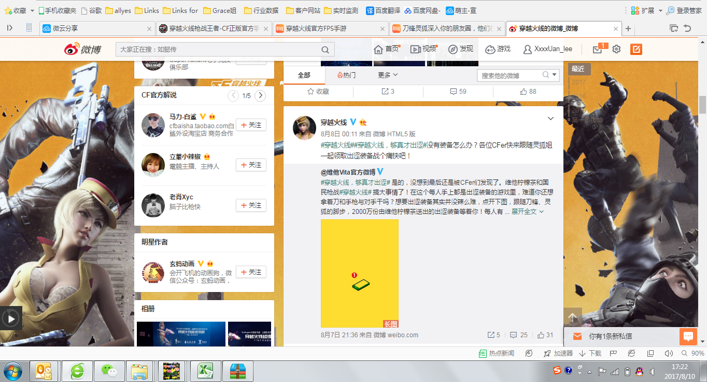Click repost icon showing 3
707x382 pixels.
[x=388, y=92]
